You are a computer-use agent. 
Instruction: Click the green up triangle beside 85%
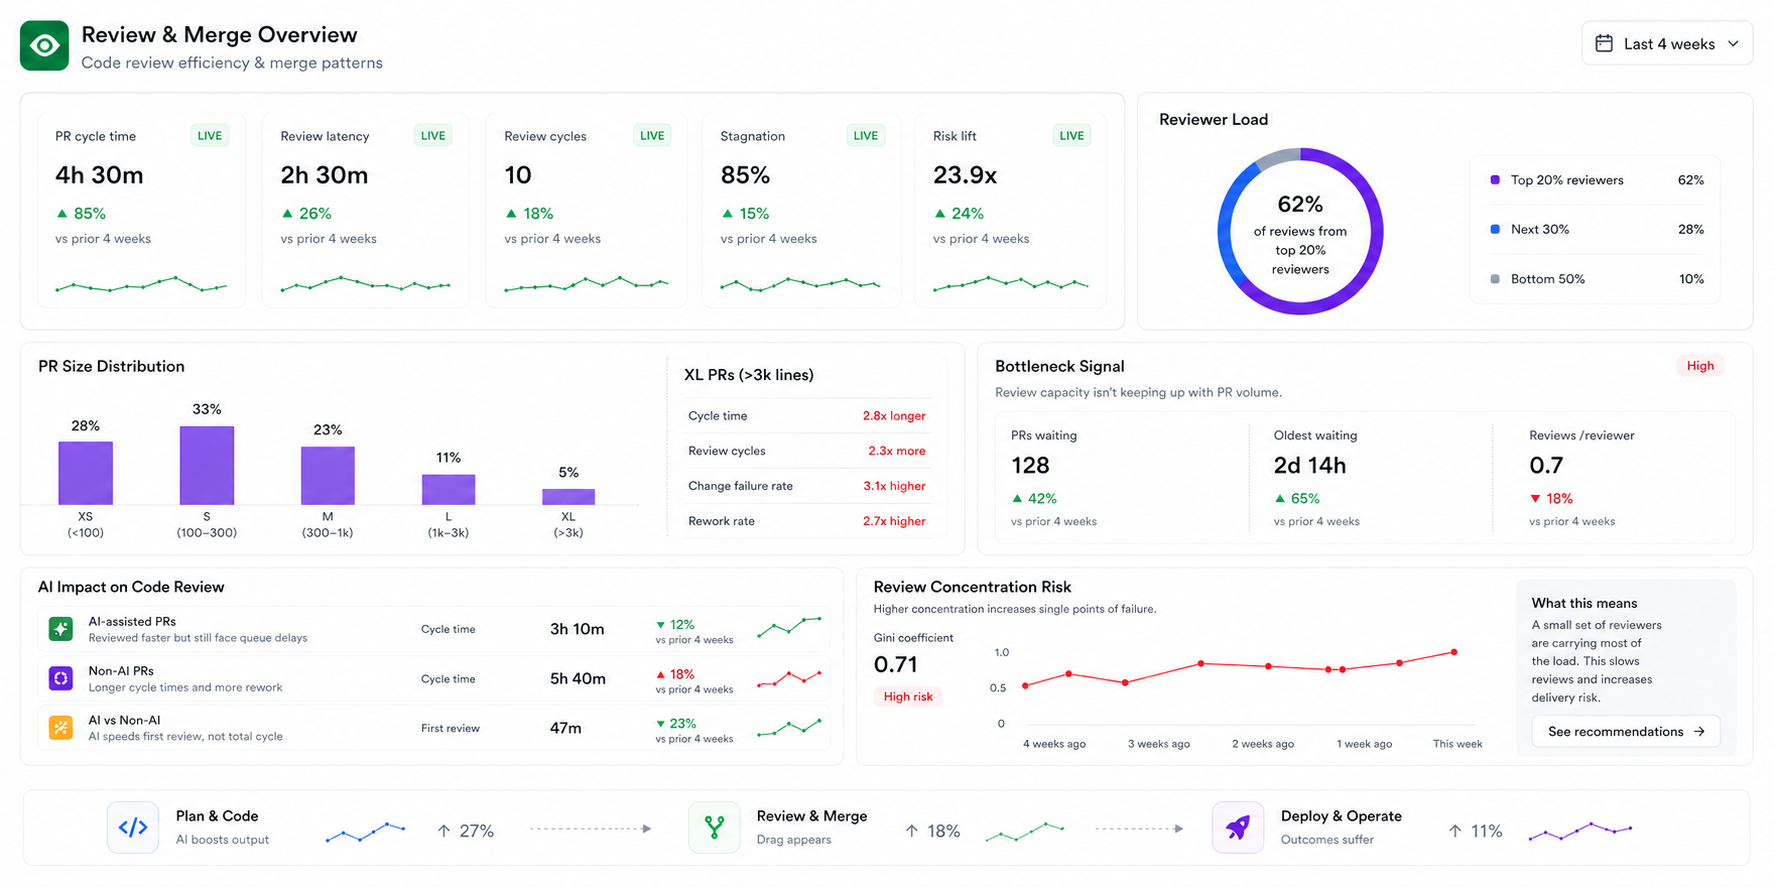62,213
